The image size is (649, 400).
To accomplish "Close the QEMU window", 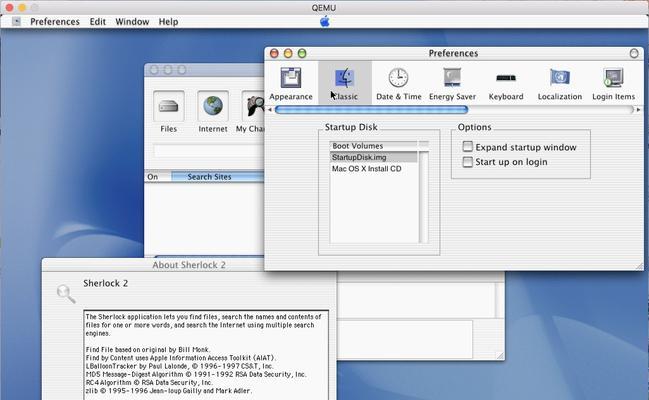I will (9, 7).
